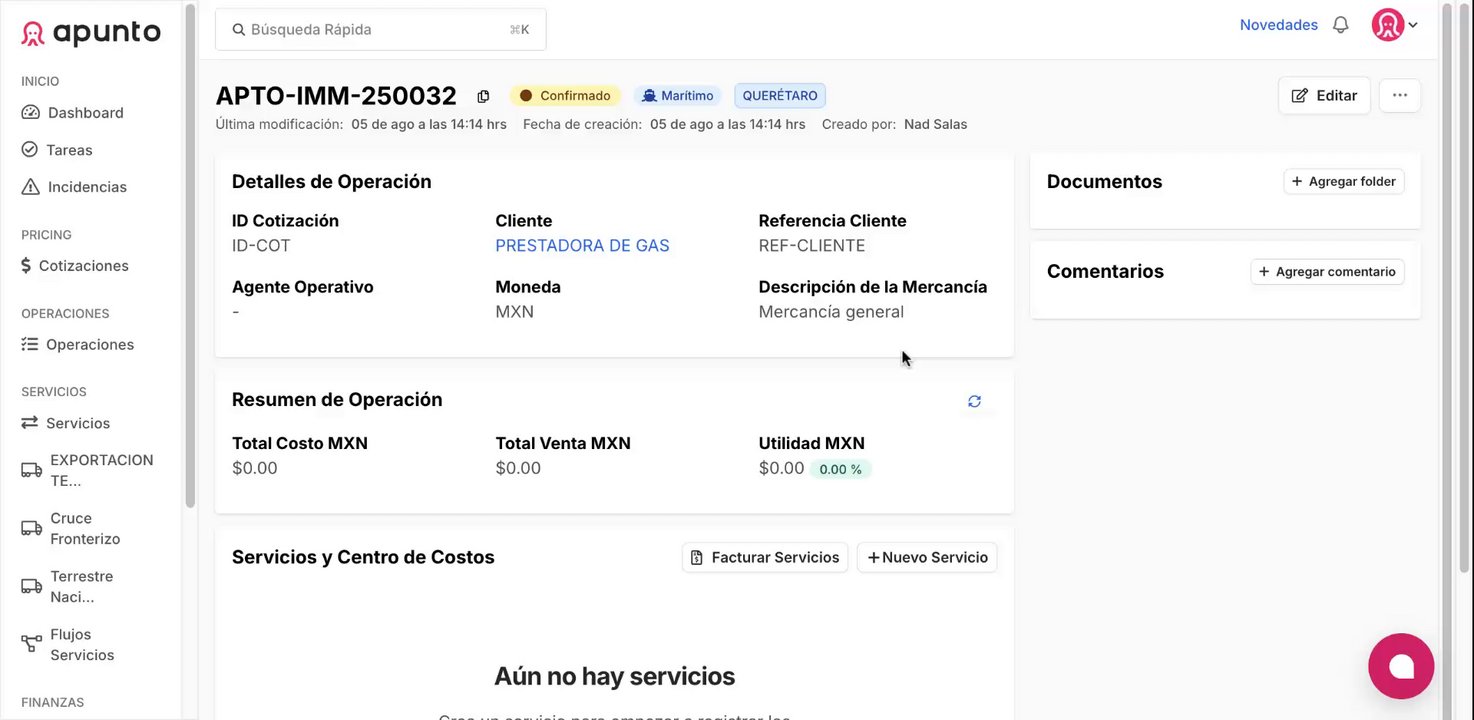Add a Nuevo Servicio
The image size is (1474, 720).
(x=927, y=557)
